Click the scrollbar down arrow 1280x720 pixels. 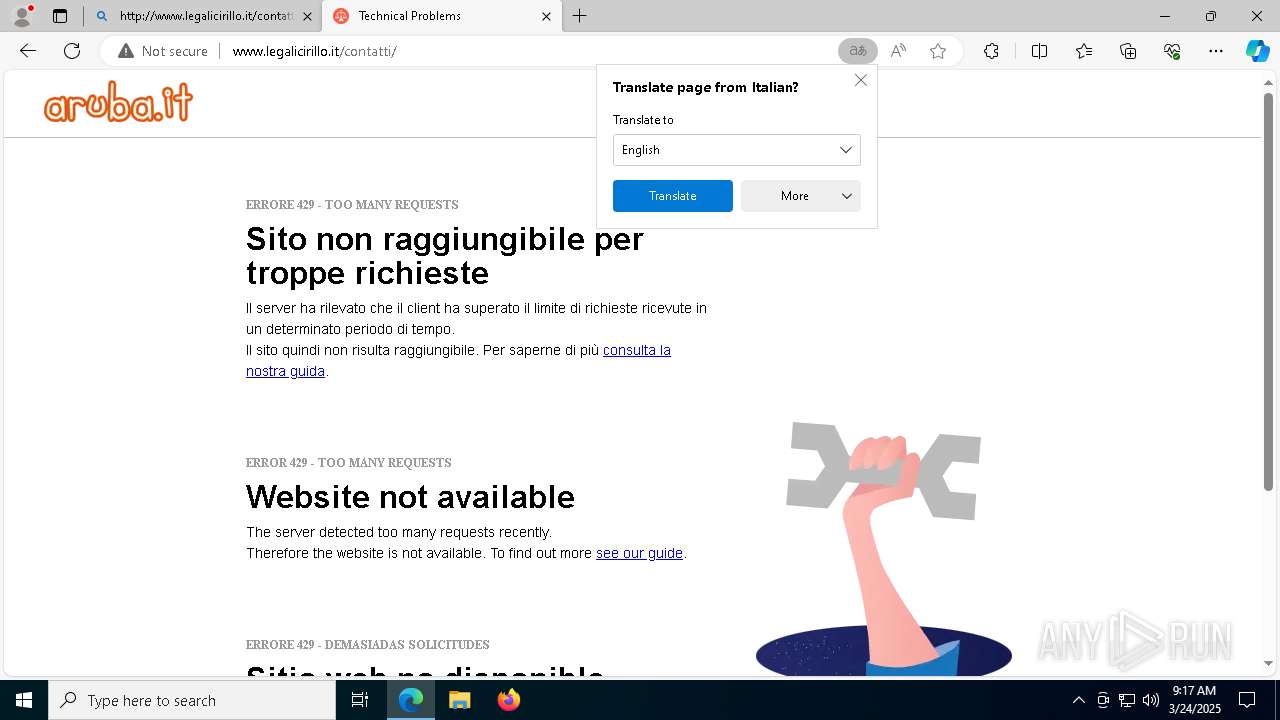pos(1268,663)
